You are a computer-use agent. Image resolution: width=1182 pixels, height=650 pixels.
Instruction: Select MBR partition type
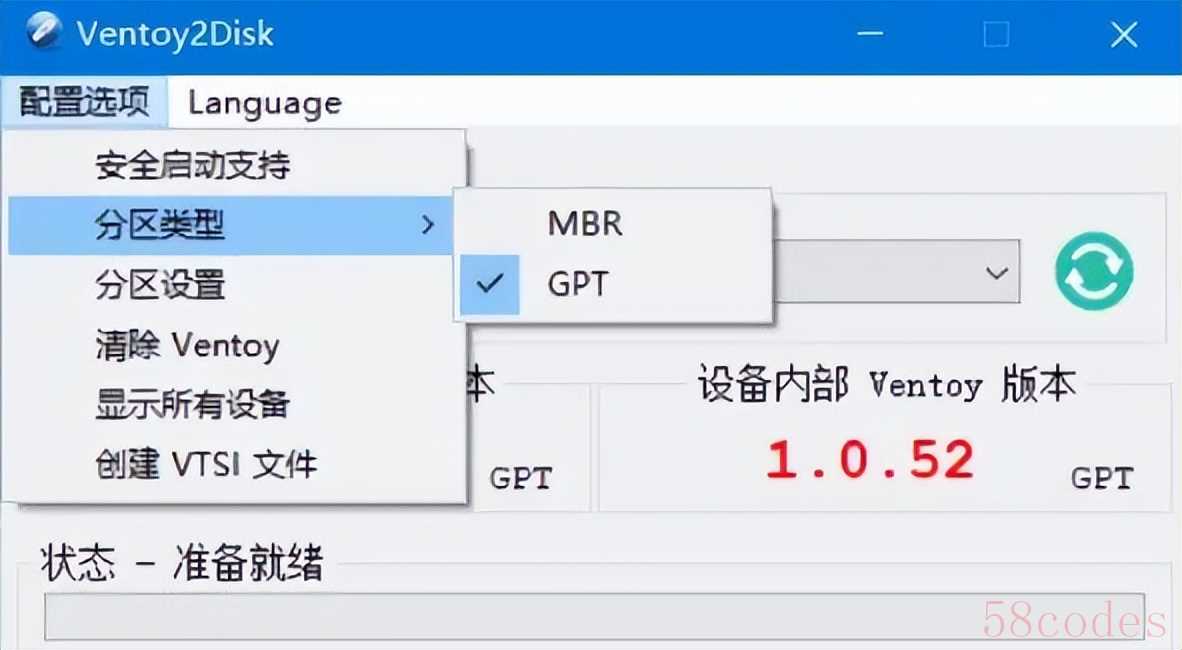(x=613, y=223)
